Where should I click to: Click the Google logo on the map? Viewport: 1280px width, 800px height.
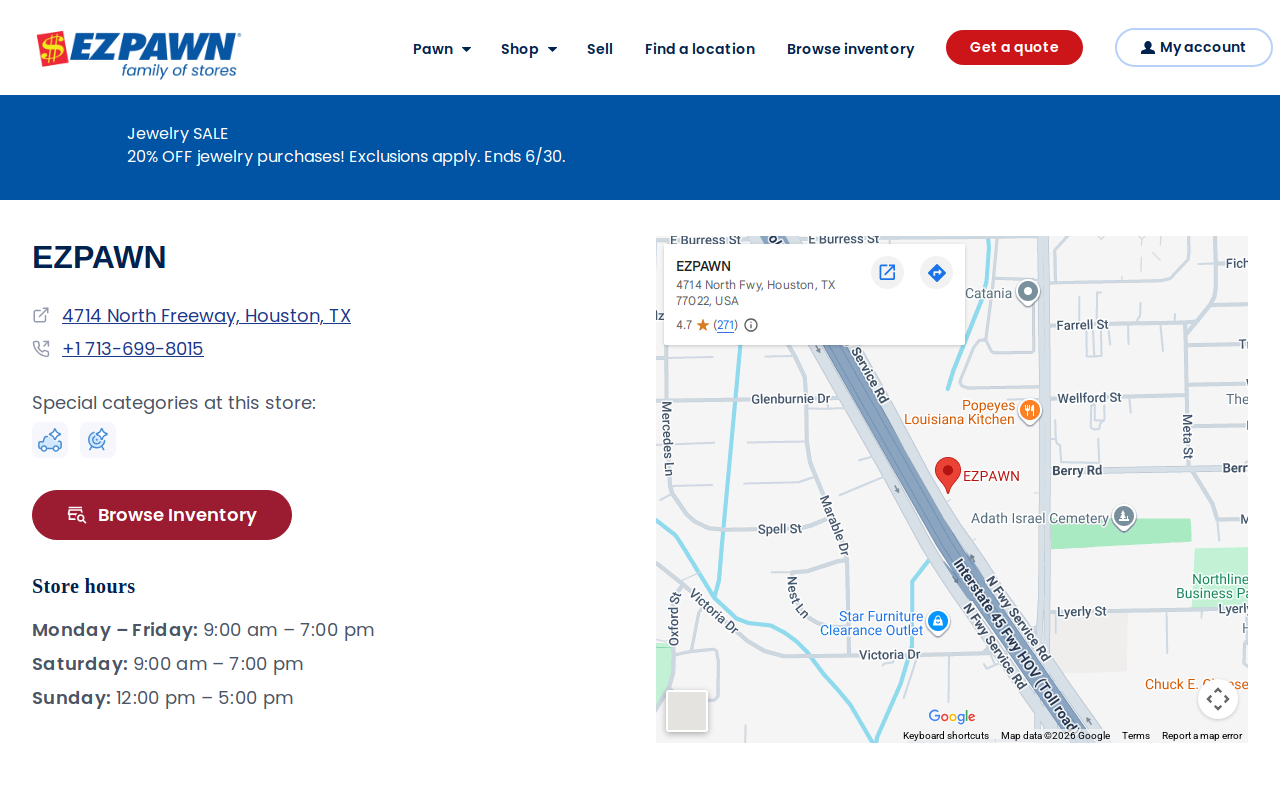tap(951, 716)
